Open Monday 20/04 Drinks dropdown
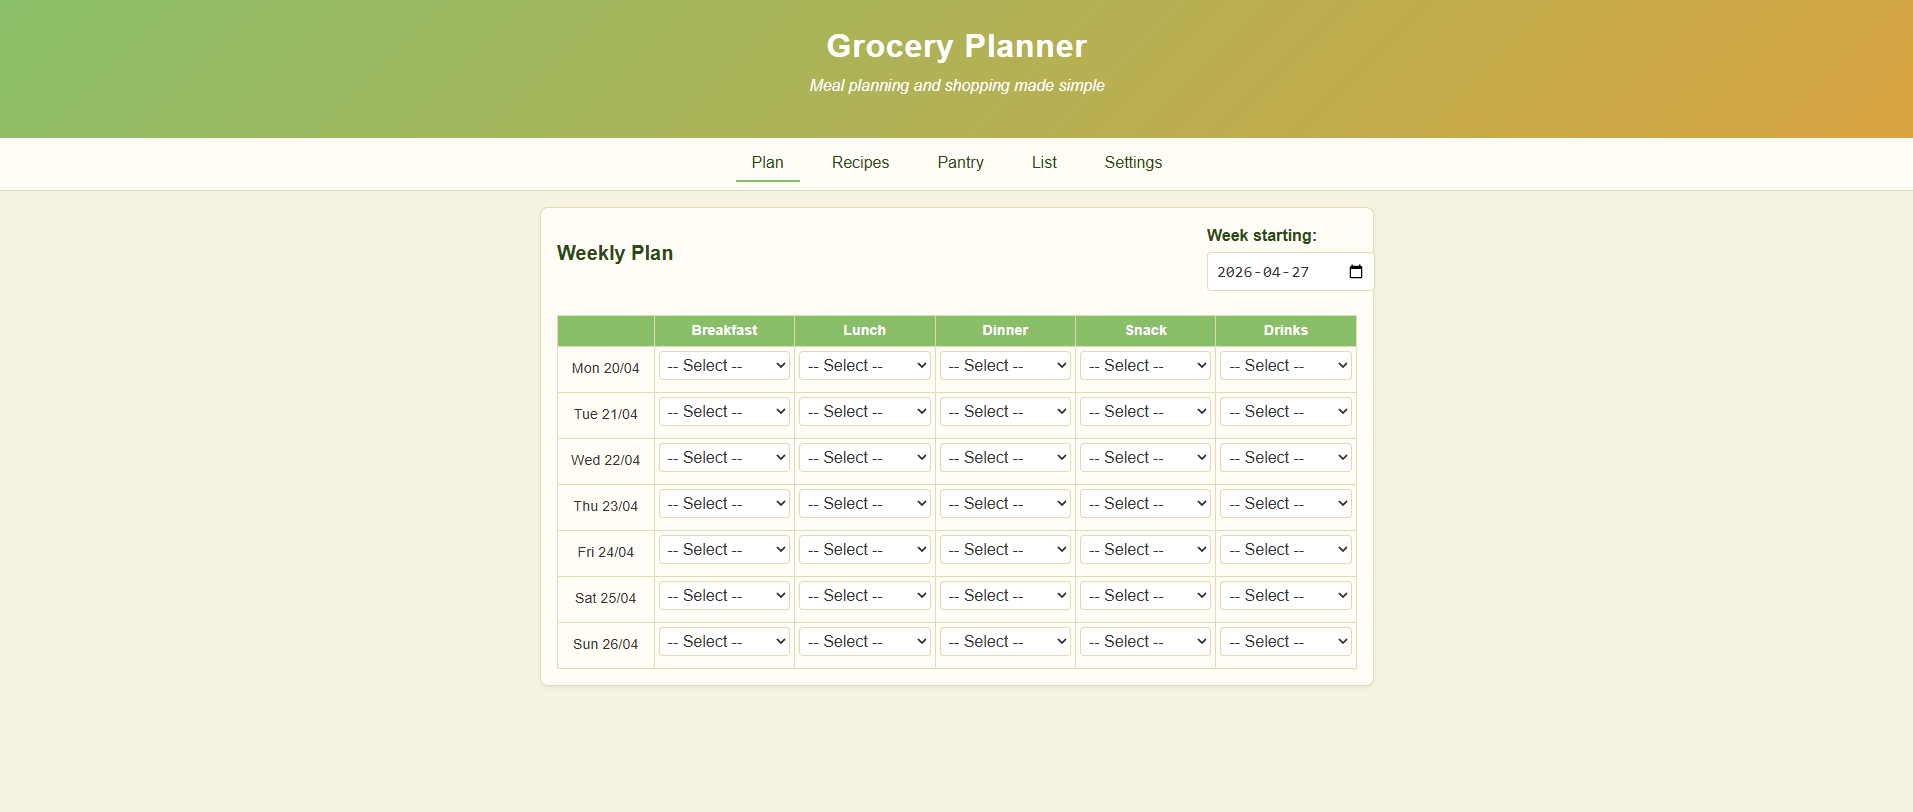Image resolution: width=1913 pixels, height=812 pixels. (x=1286, y=366)
